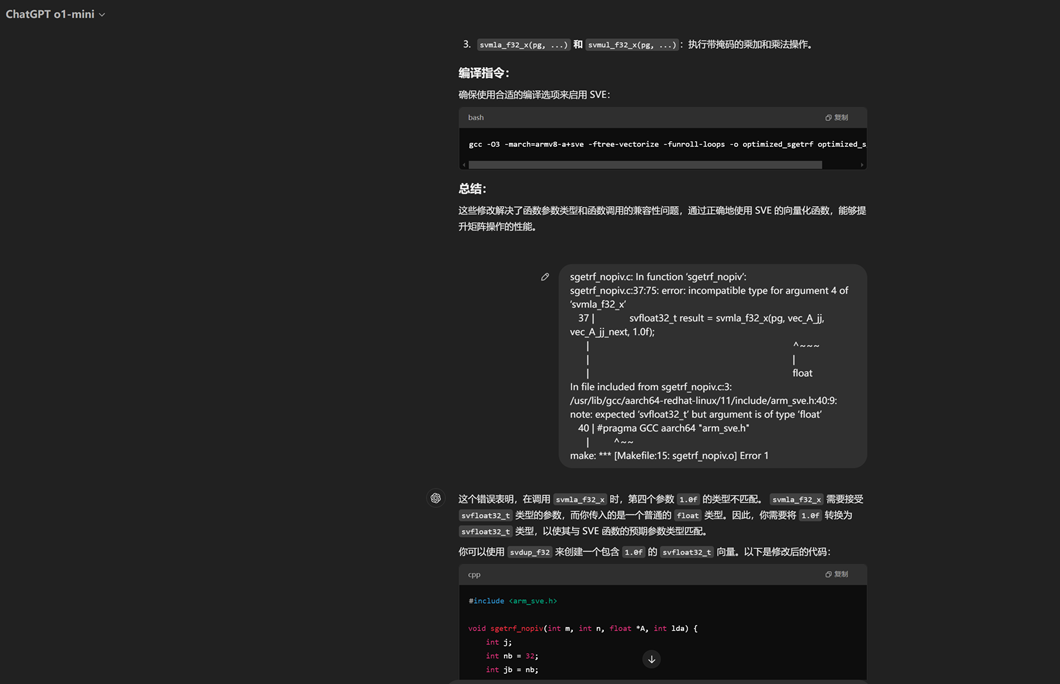This screenshot has width=1060, height=684.
Task: Click the gcc command line text
Action: point(660,144)
